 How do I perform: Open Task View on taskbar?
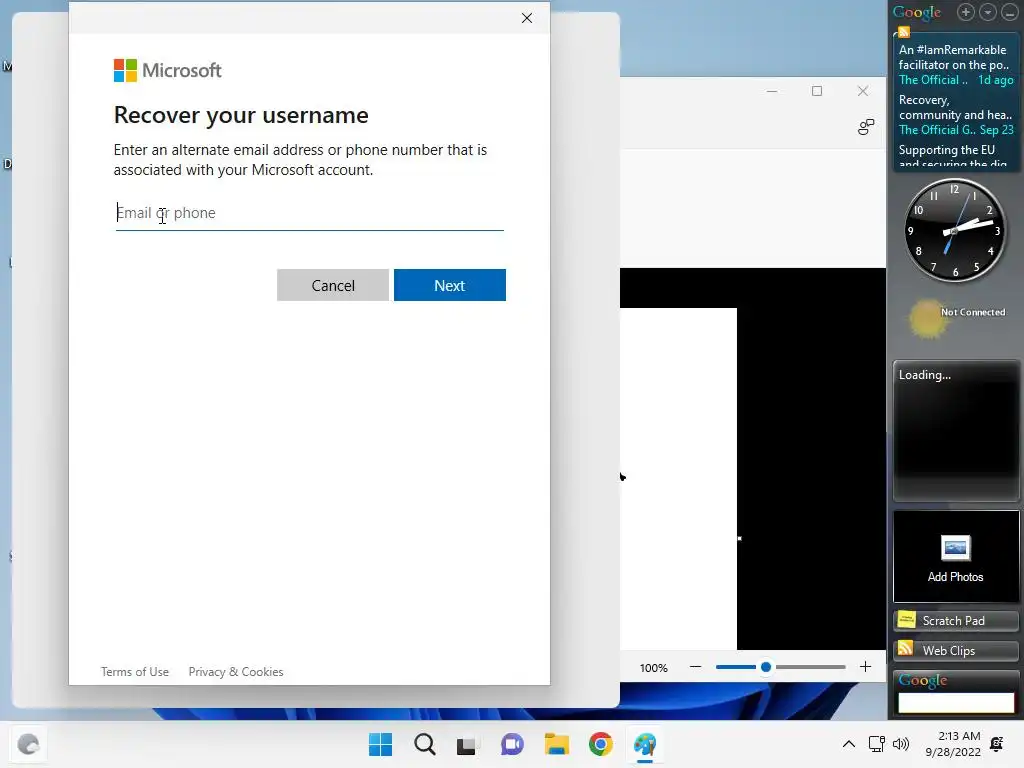click(x=468, y=744)
